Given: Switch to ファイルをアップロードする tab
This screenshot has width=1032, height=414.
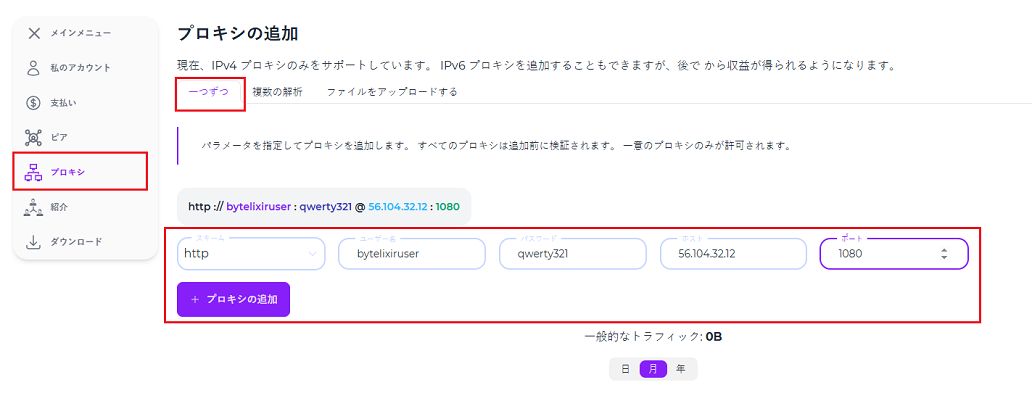Looking at the screenshot, I should tap(392, 92).
